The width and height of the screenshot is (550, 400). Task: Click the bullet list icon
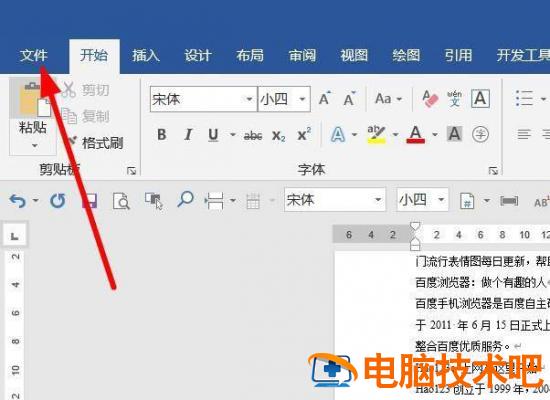coord(525,98)
